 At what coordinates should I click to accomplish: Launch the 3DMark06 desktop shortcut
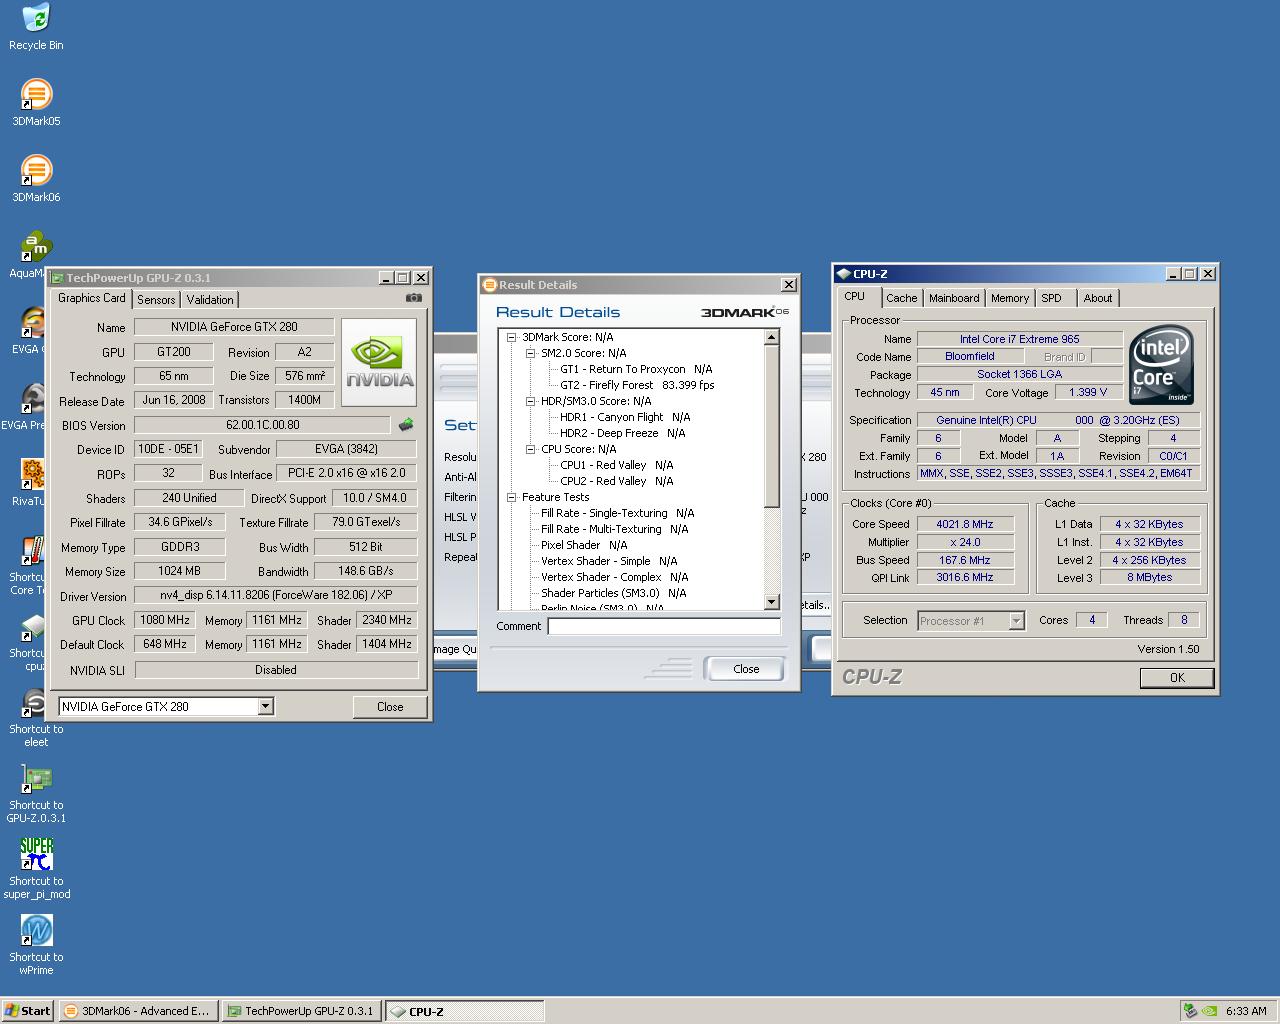coord(36,178)
